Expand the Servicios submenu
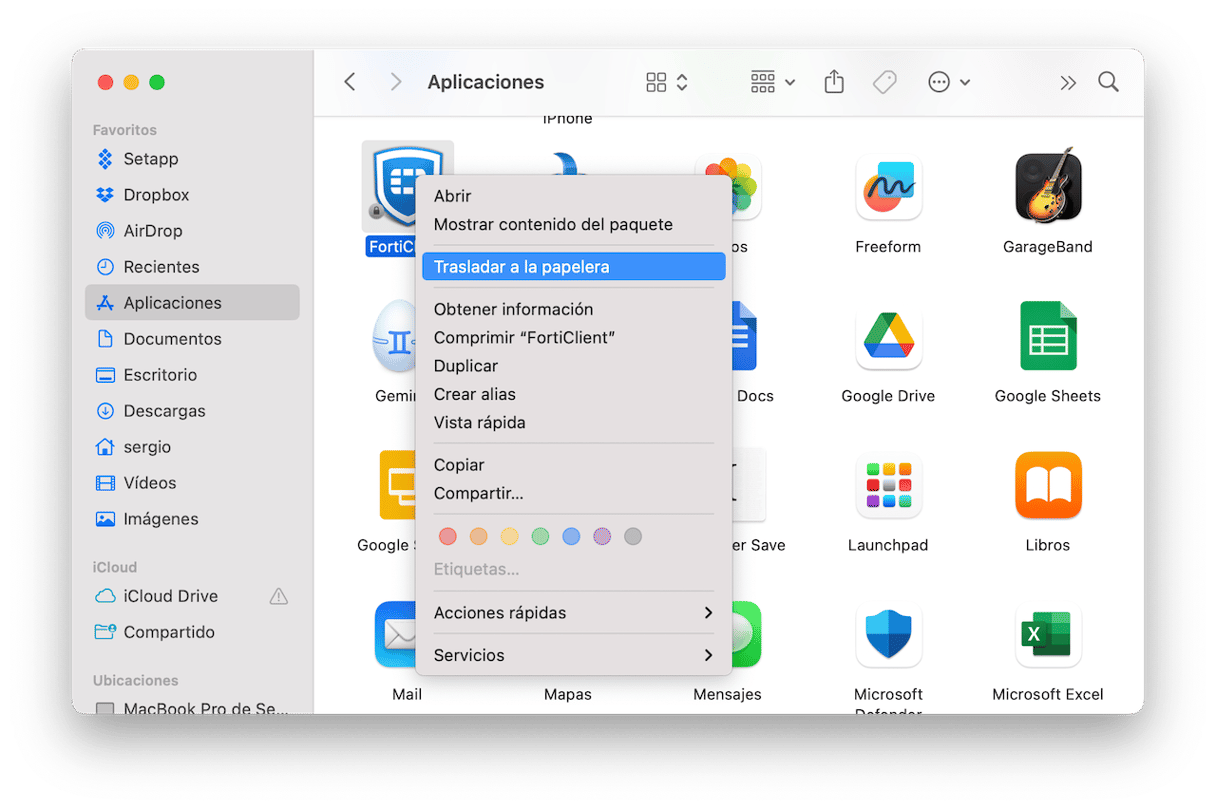The width and height of the screenshot is (1216, 809). point(573,656)
